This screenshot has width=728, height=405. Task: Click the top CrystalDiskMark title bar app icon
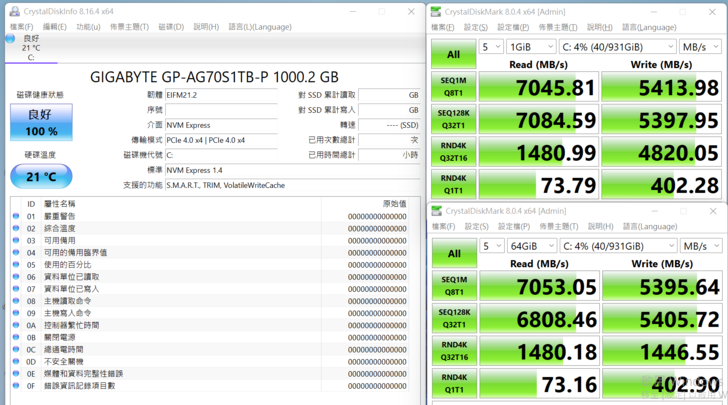coord(436,11)
